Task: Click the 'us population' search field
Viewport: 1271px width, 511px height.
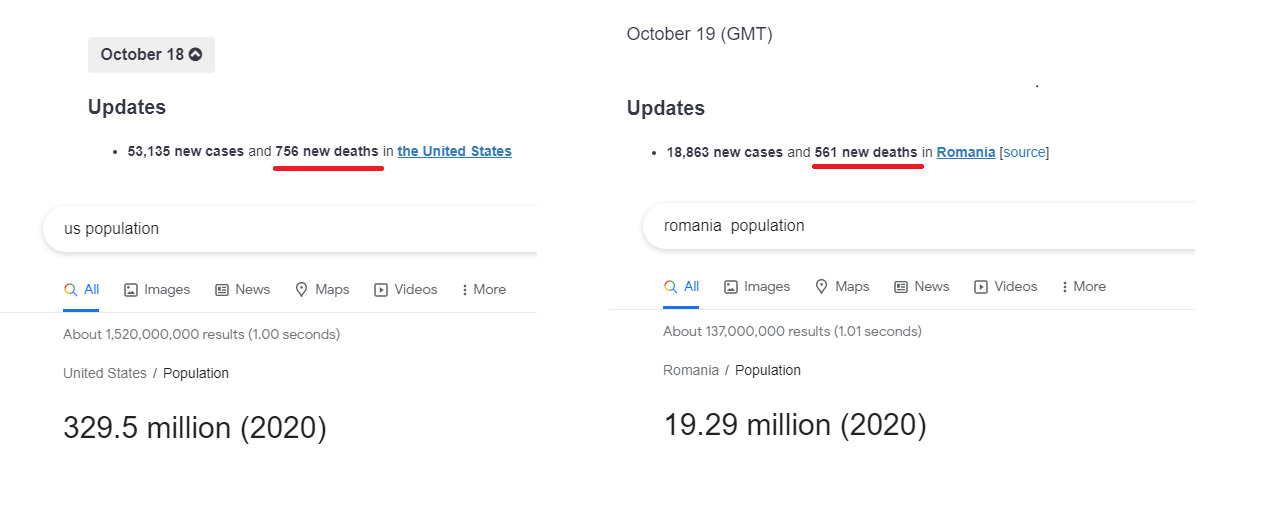Action: (x=290, y=229)
